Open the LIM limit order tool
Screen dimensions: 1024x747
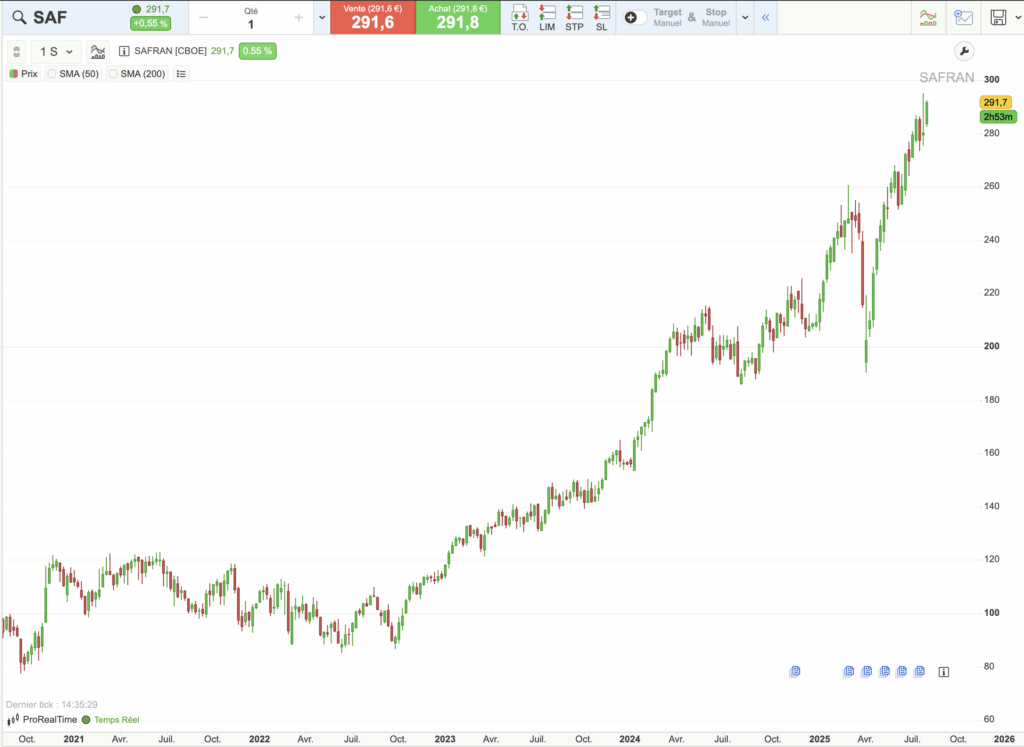tap(547, 17)
